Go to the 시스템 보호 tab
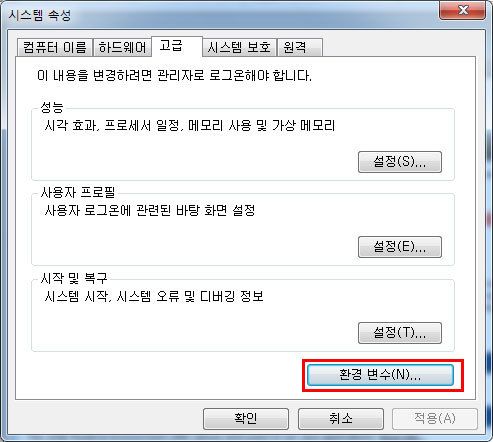This screenshot has height=442, width=493. [x=239, y=47]
